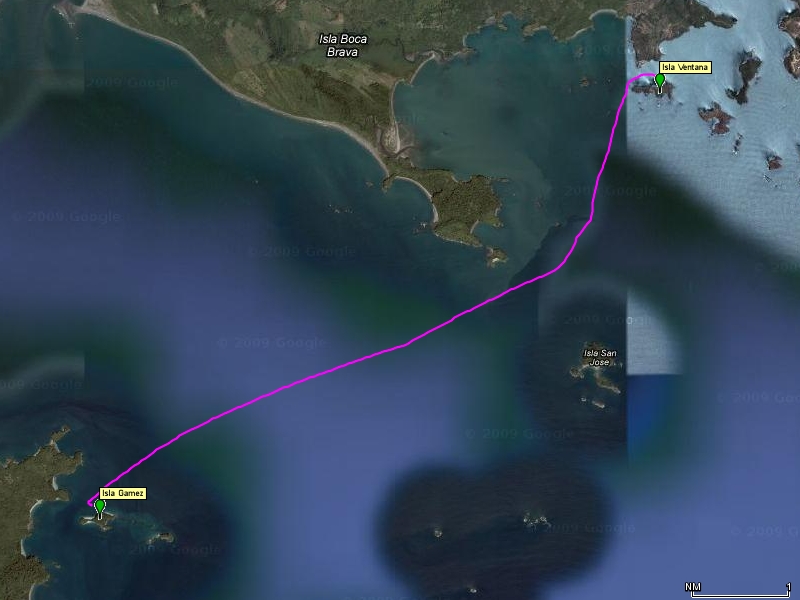This screenshot has width=800, height=600.
Task: Click the green Isla Gamez placemark pin
Action: click(100, 507)
